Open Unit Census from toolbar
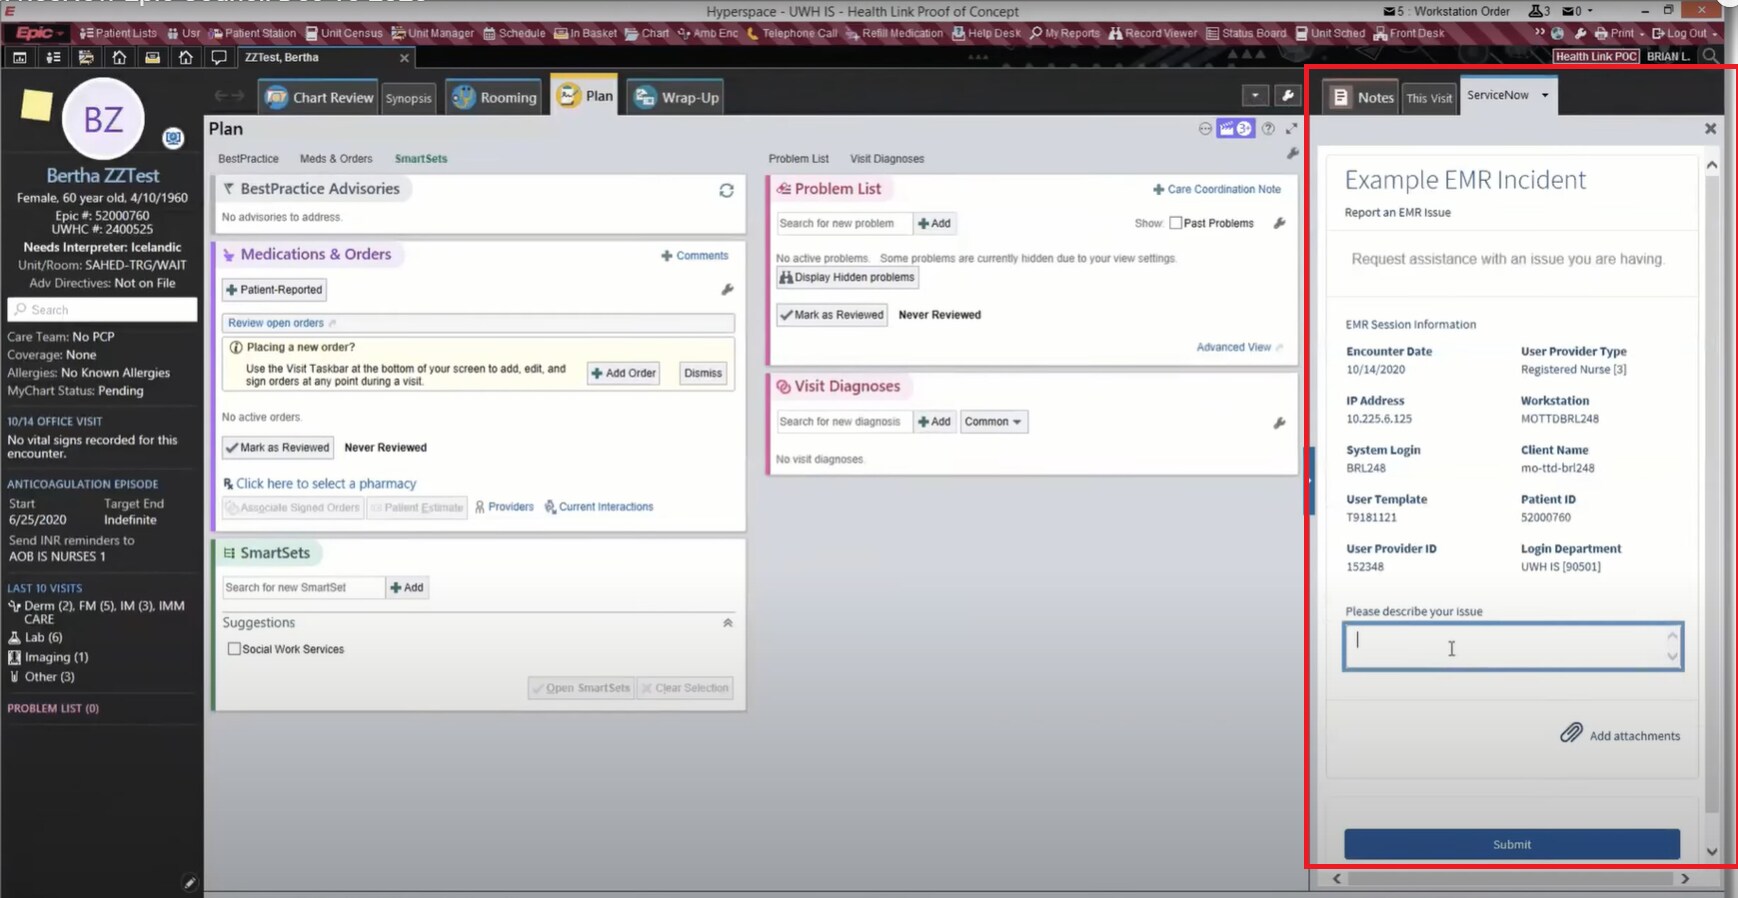Screen dimensions: 1738x898 click(344, 33)
